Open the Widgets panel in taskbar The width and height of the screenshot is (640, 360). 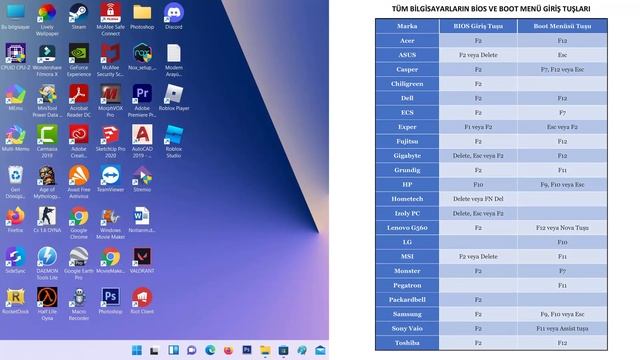[x=173, y=350]
